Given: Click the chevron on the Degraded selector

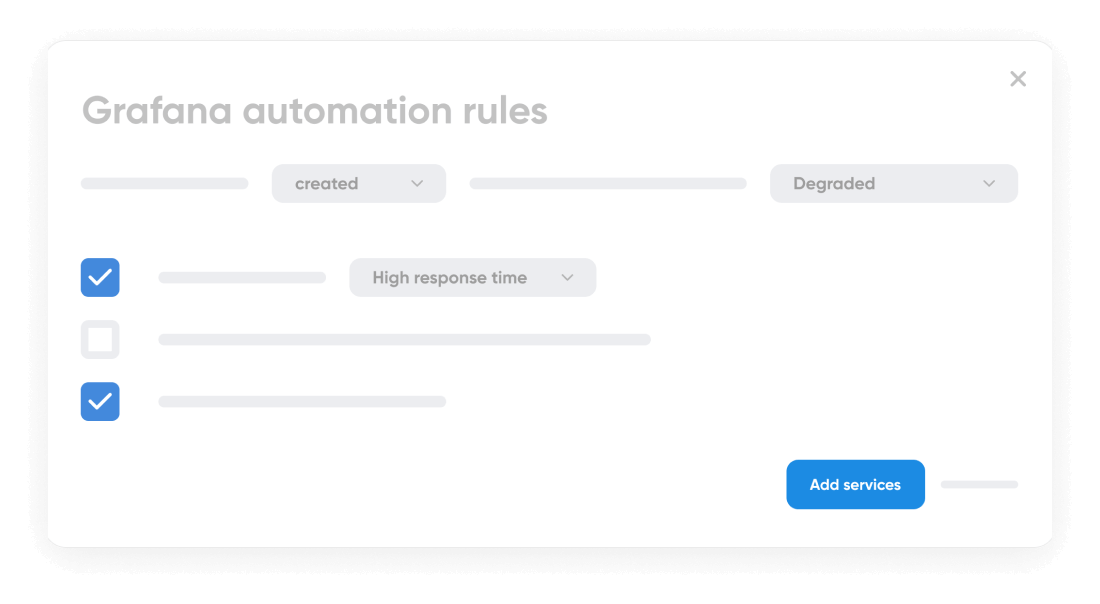Looking at the screenshot, I should point(989,183).
